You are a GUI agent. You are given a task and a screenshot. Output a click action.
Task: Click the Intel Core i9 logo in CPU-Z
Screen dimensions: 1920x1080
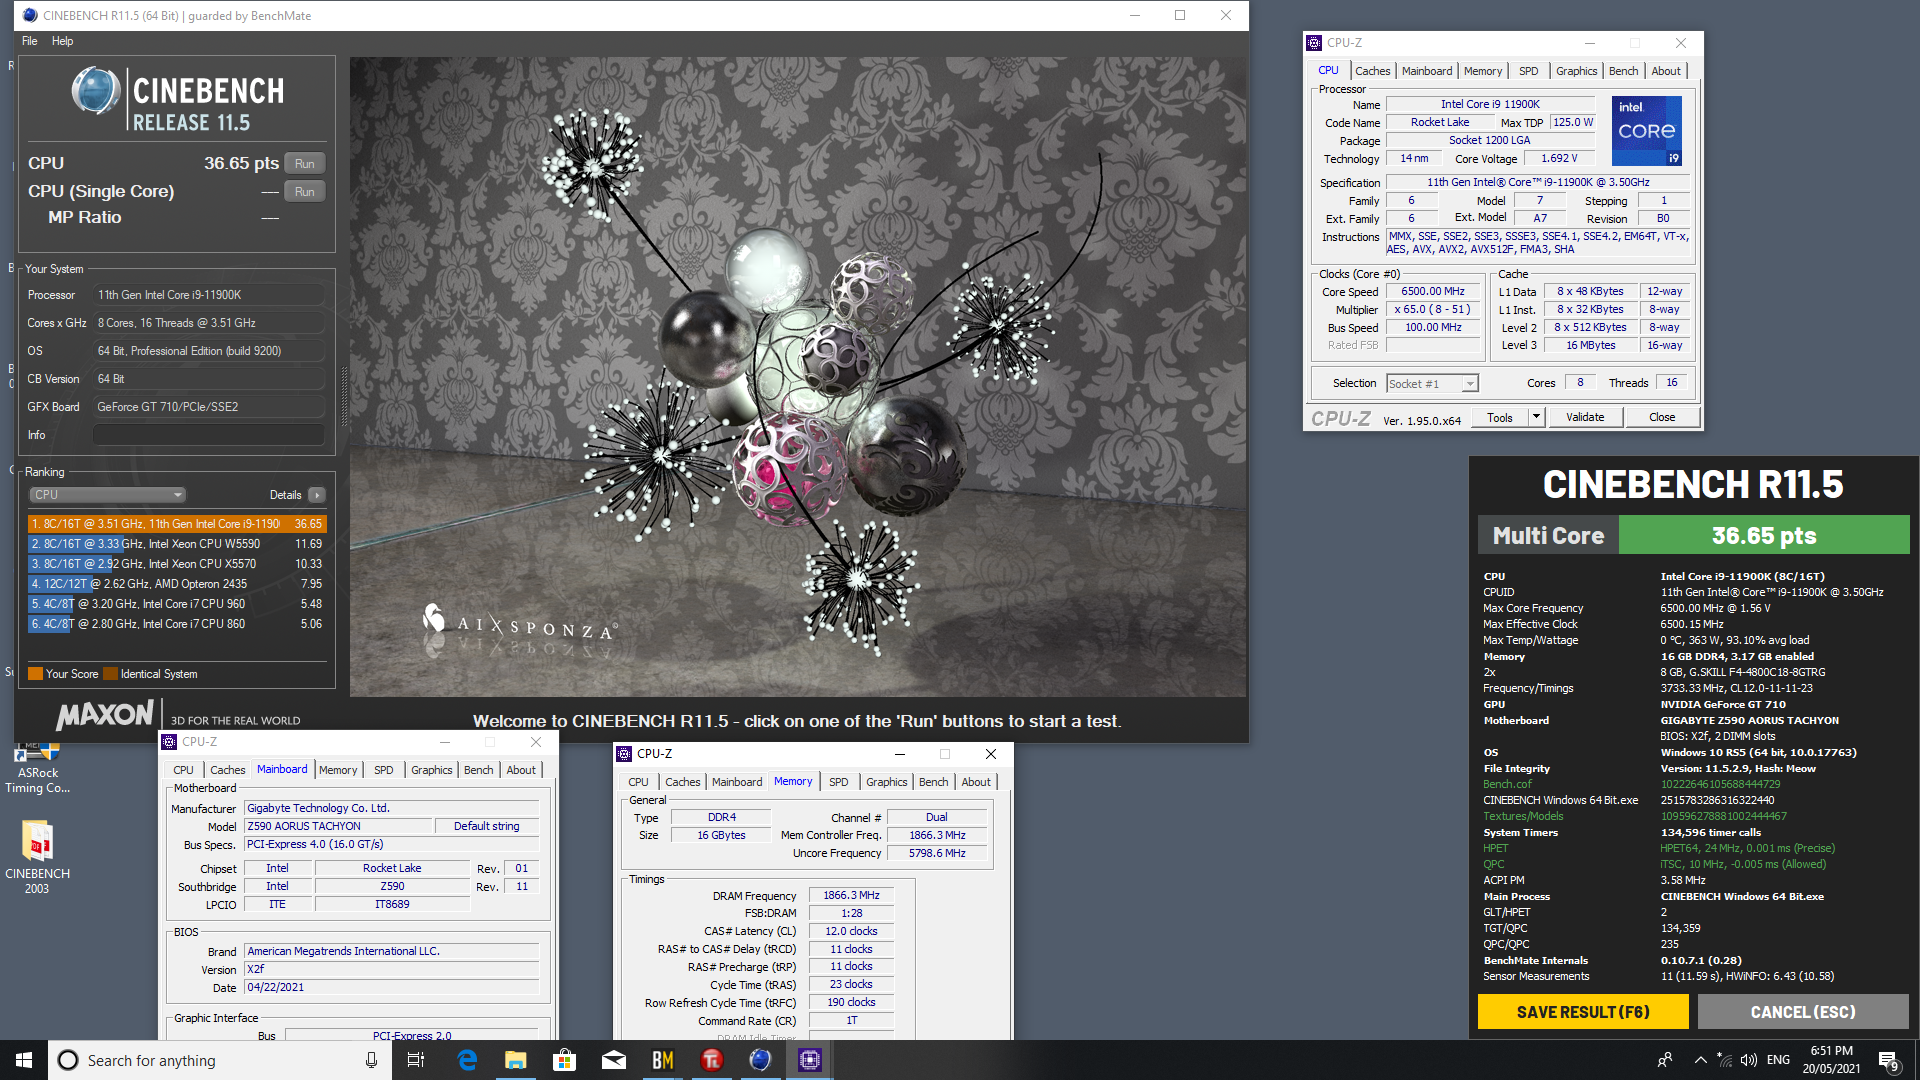click(x=1646, y=131)
